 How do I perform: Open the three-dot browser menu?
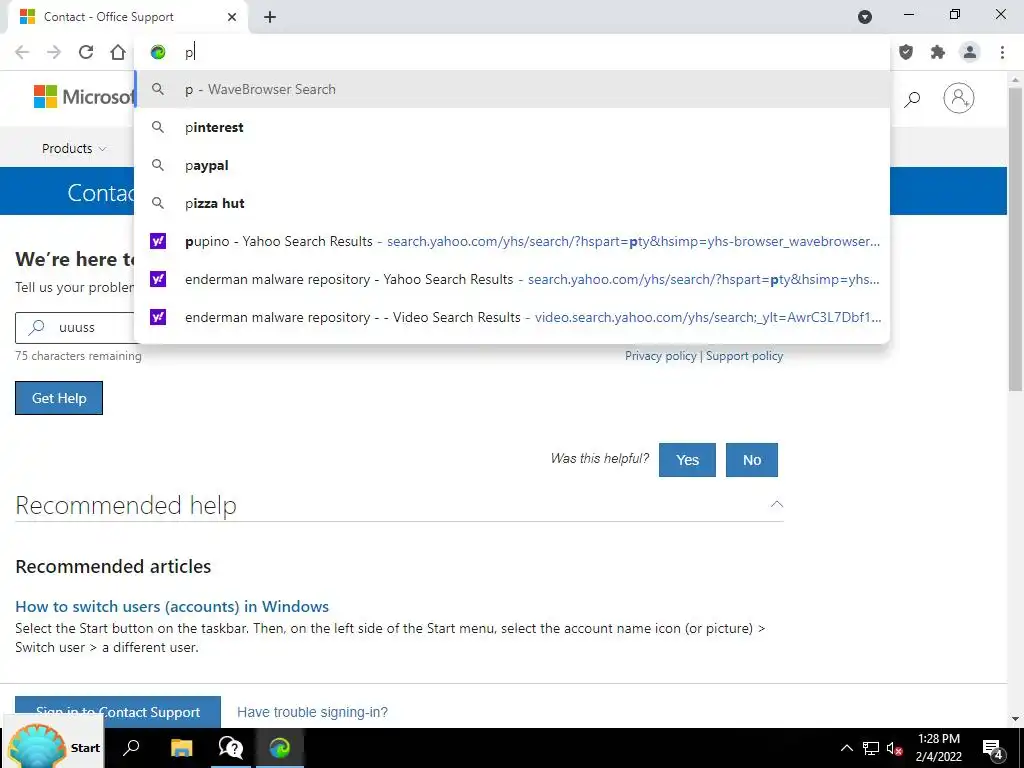pos(1002,52)
